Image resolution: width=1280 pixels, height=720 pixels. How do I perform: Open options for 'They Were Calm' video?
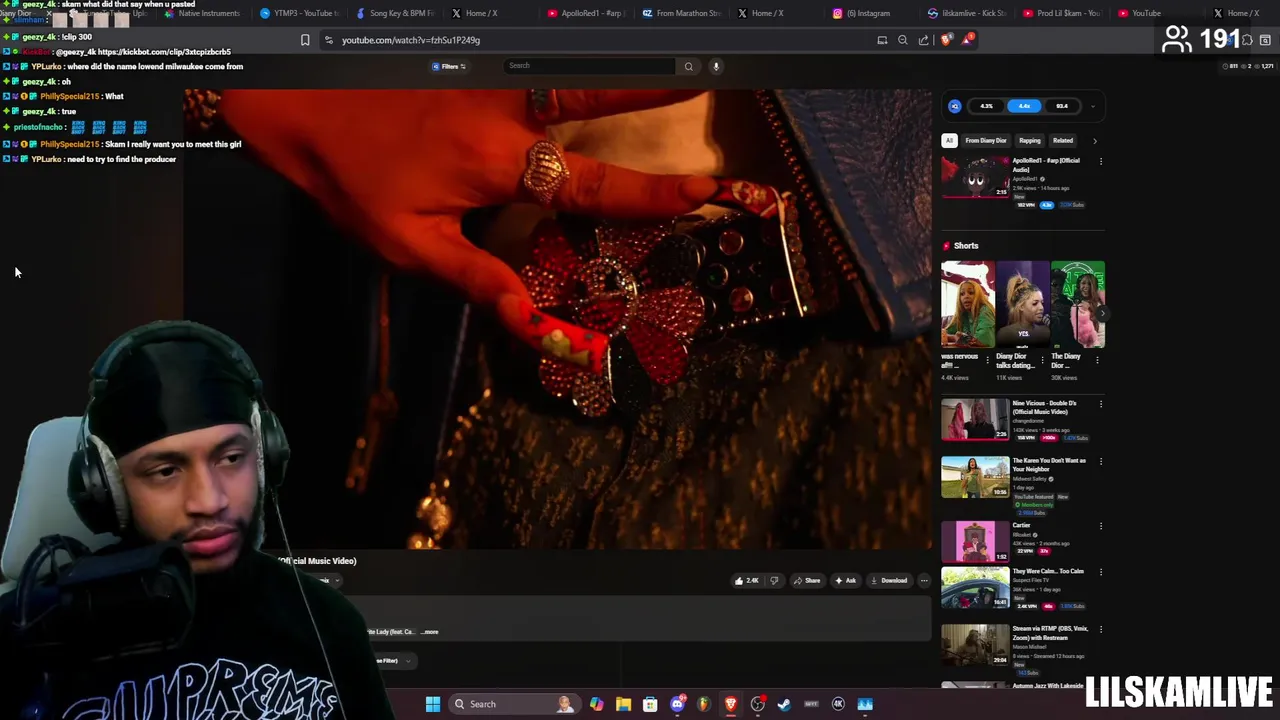(x=1101, y=572)
